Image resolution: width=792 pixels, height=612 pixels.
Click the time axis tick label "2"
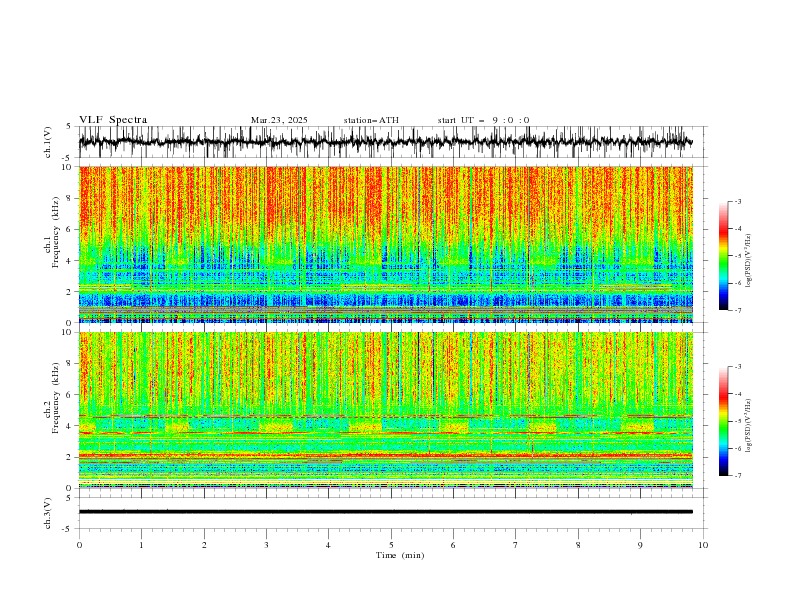204,545
